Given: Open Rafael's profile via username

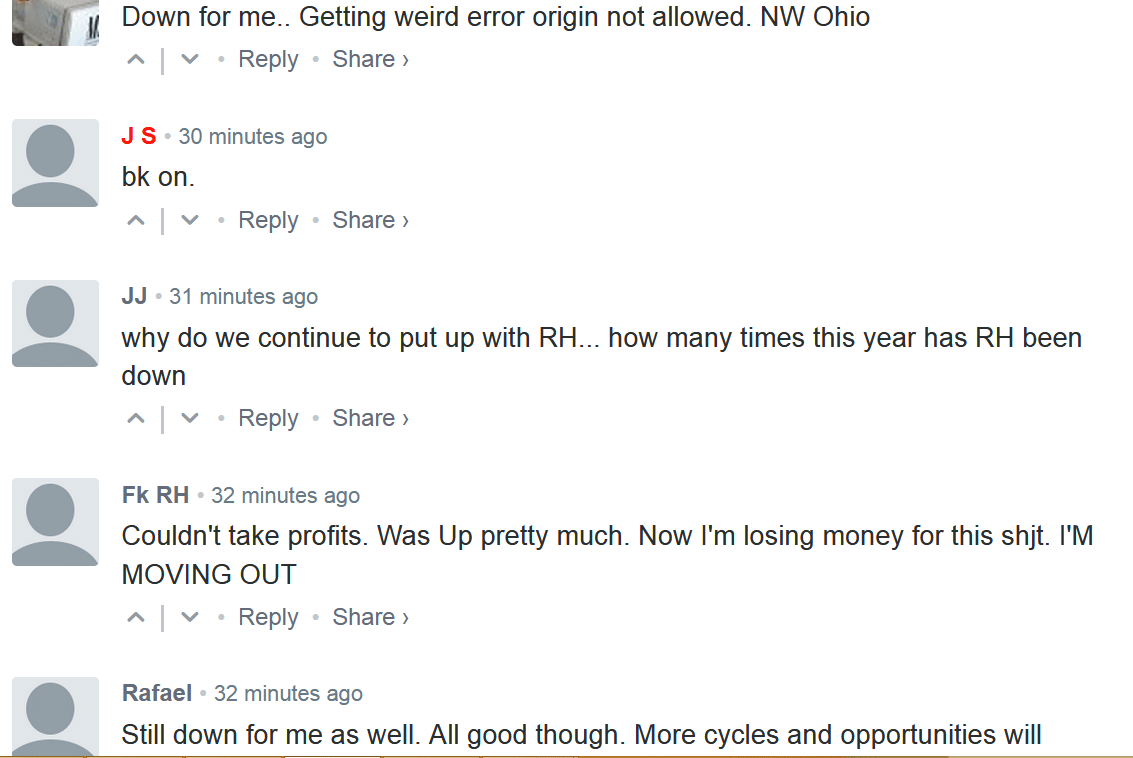Looking at the screenshot, I should point(157,694).
